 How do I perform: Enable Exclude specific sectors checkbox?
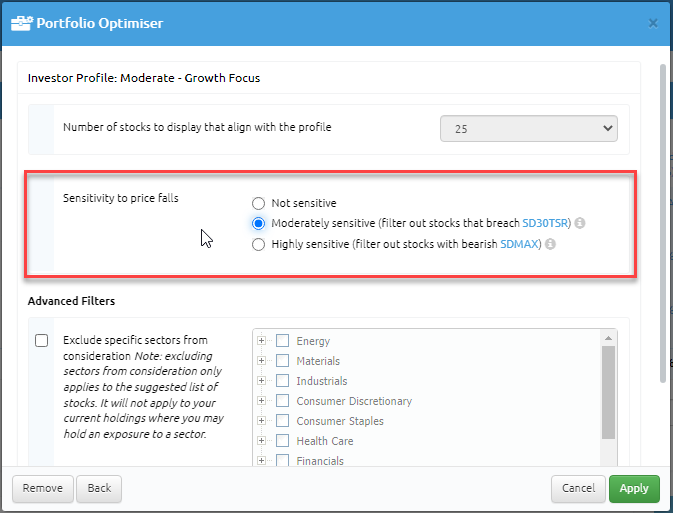pos(42,340)
